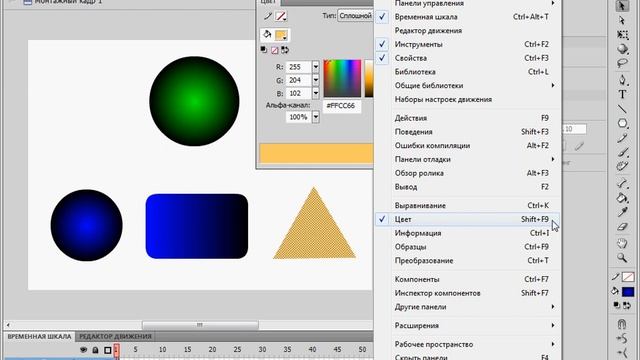The image size is (640, 360).
Task: Select the Bone tool
Action: tap(622, 183)
